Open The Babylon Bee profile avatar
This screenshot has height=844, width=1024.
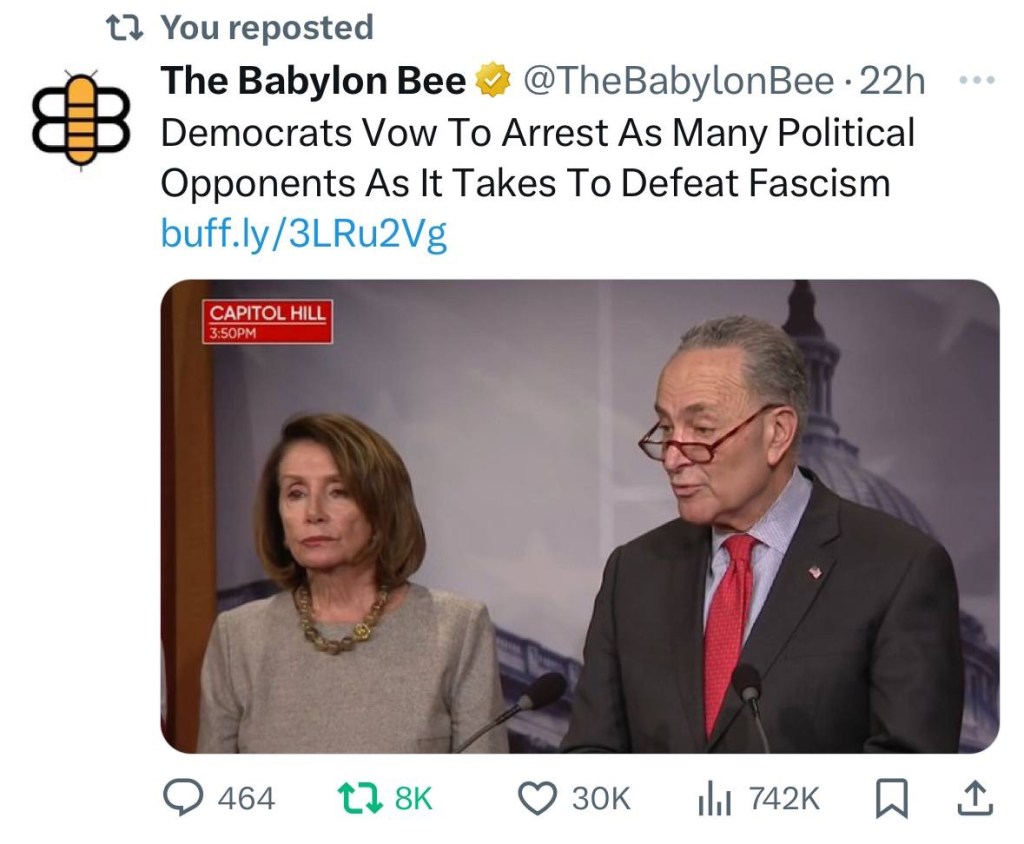pos(80,118)
